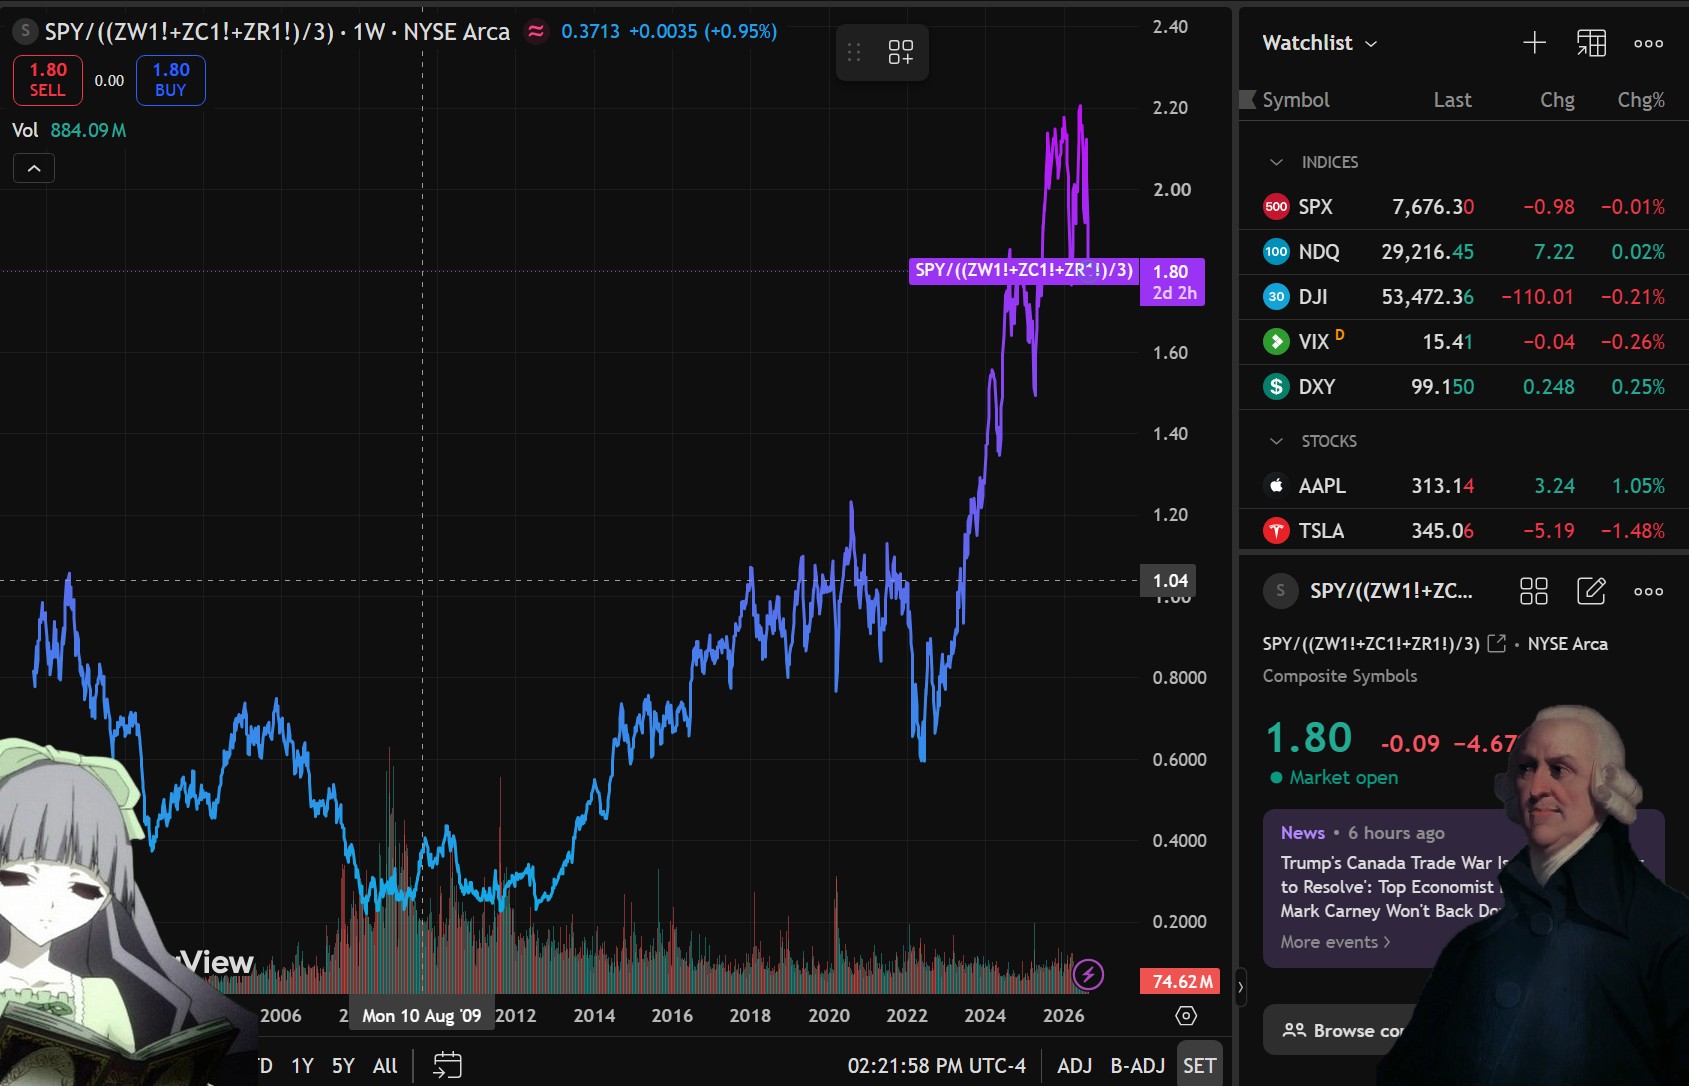Viewport: 1689px width, 1086px height.
Task: Click the NDQ 100 logo icon
Action: pyautogui.click(x=1276, y=252)
